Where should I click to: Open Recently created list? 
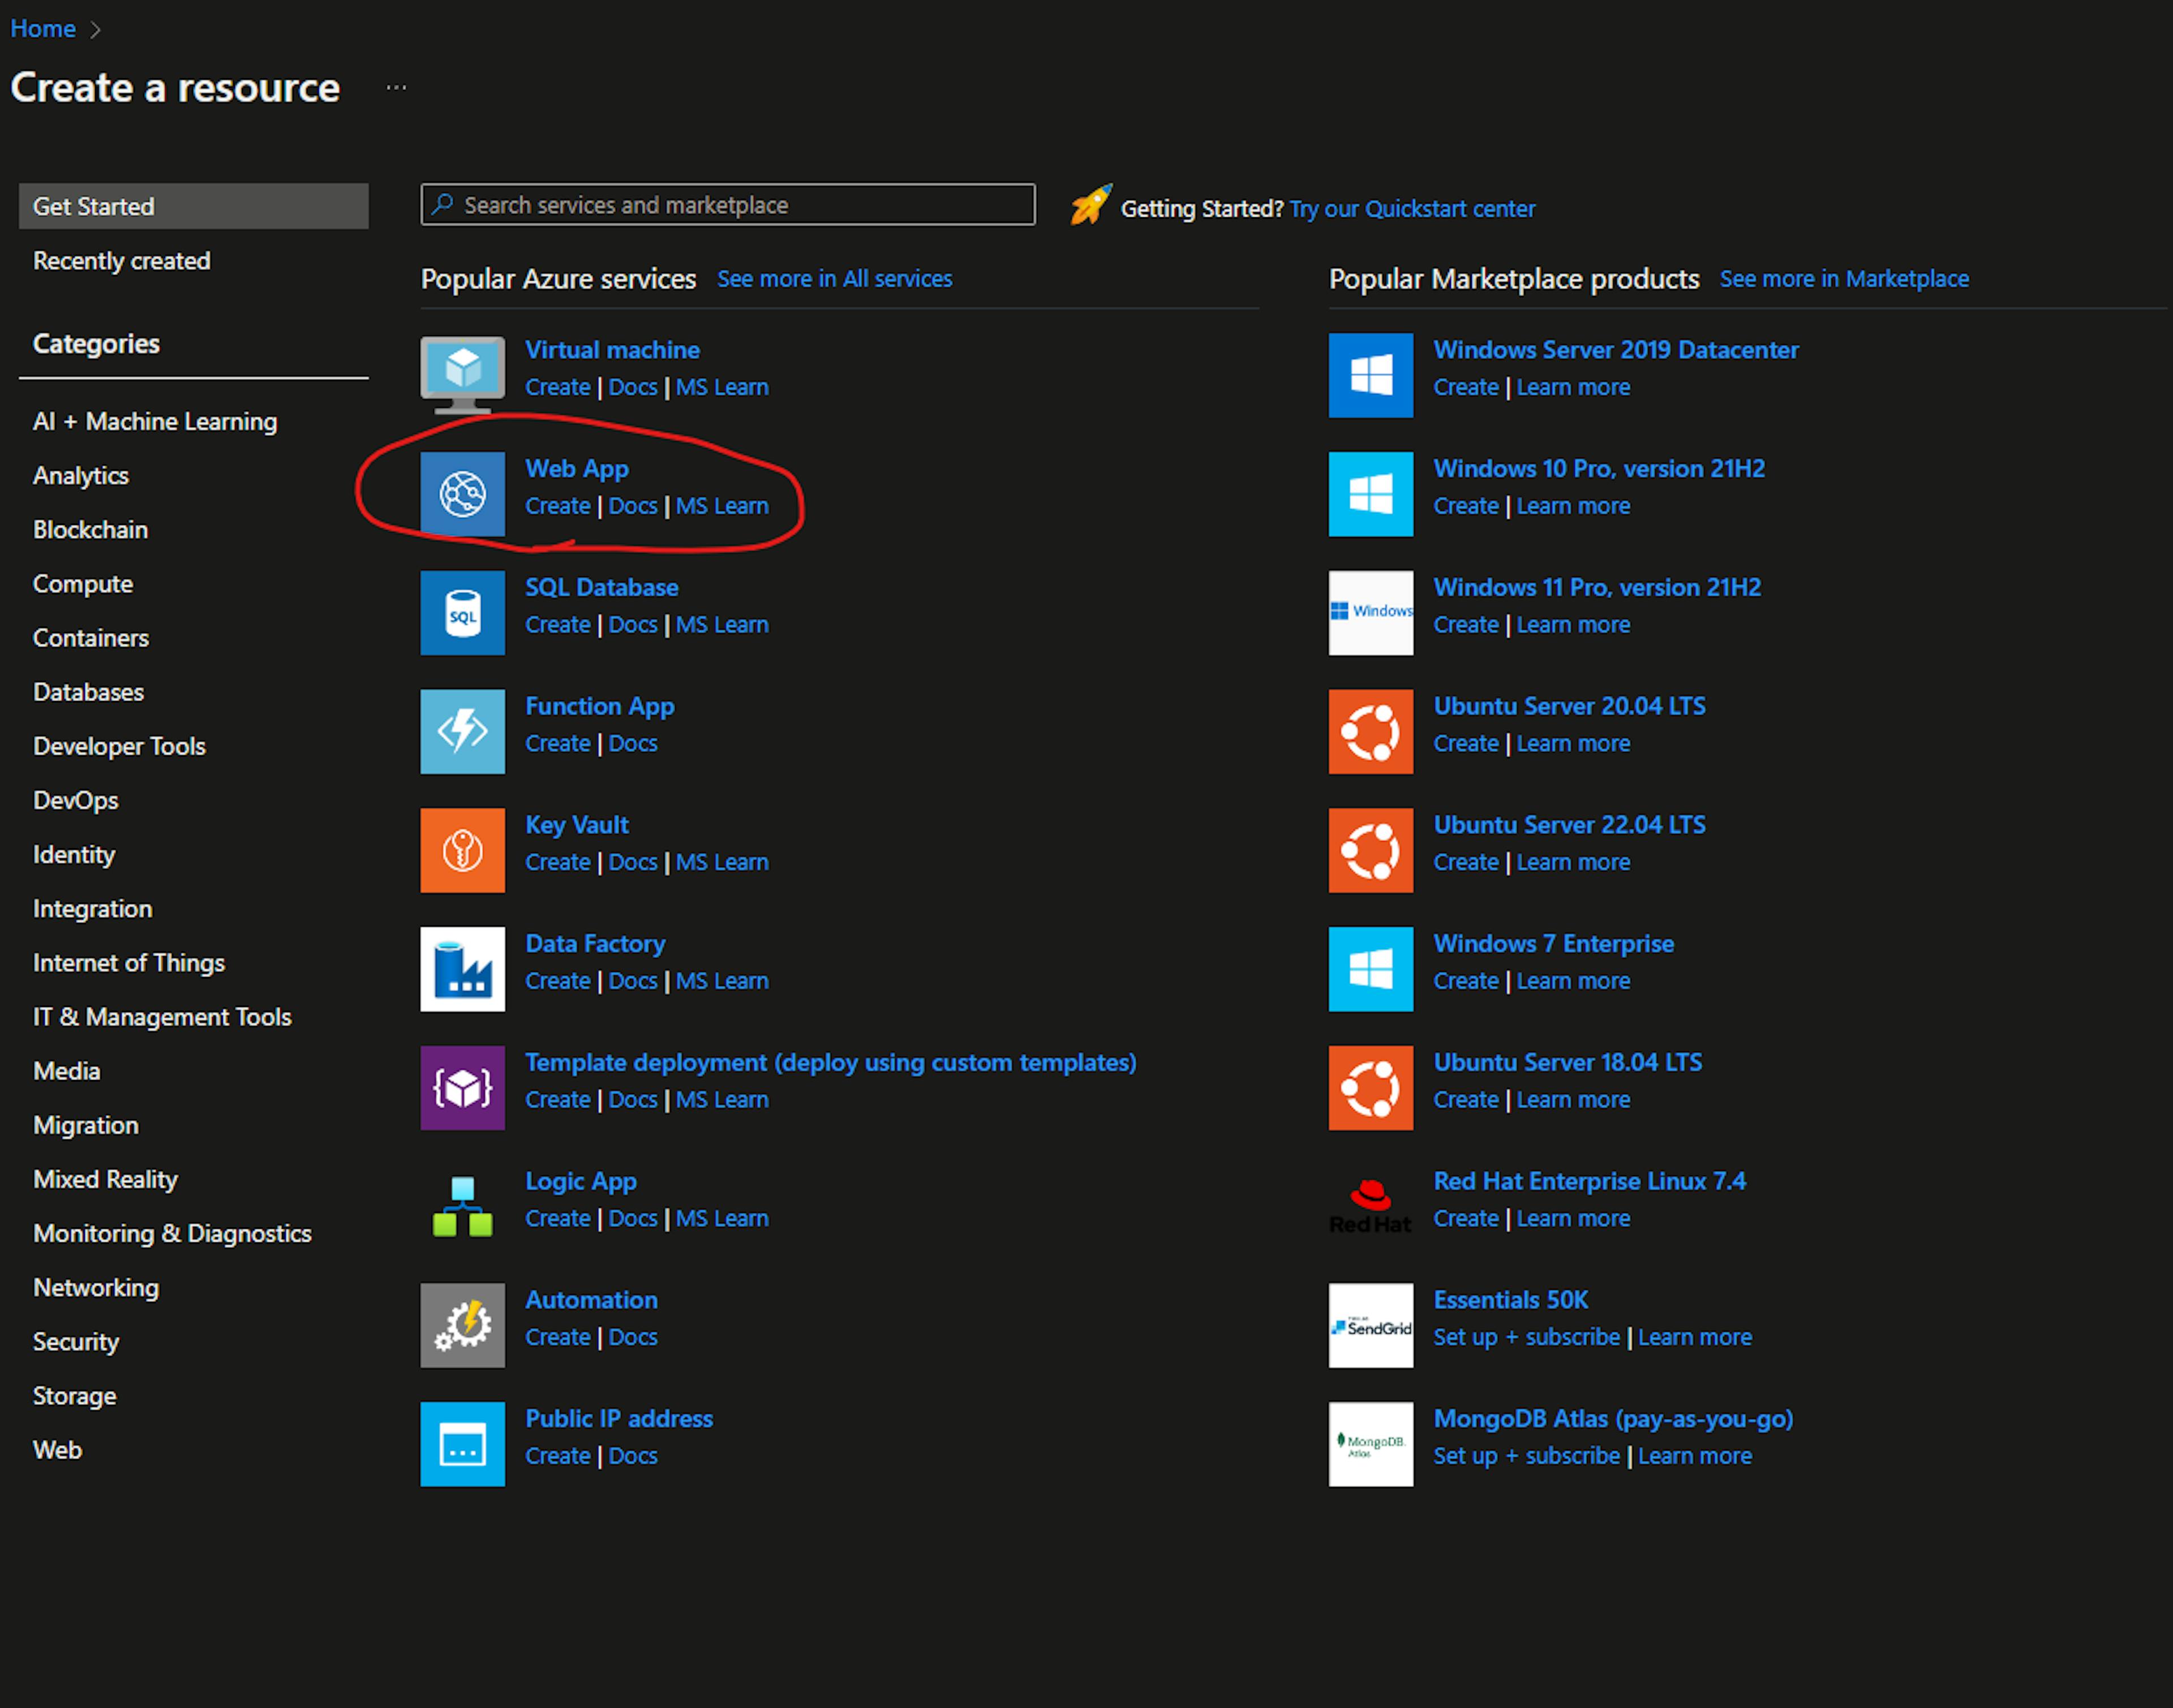(121, 261)
